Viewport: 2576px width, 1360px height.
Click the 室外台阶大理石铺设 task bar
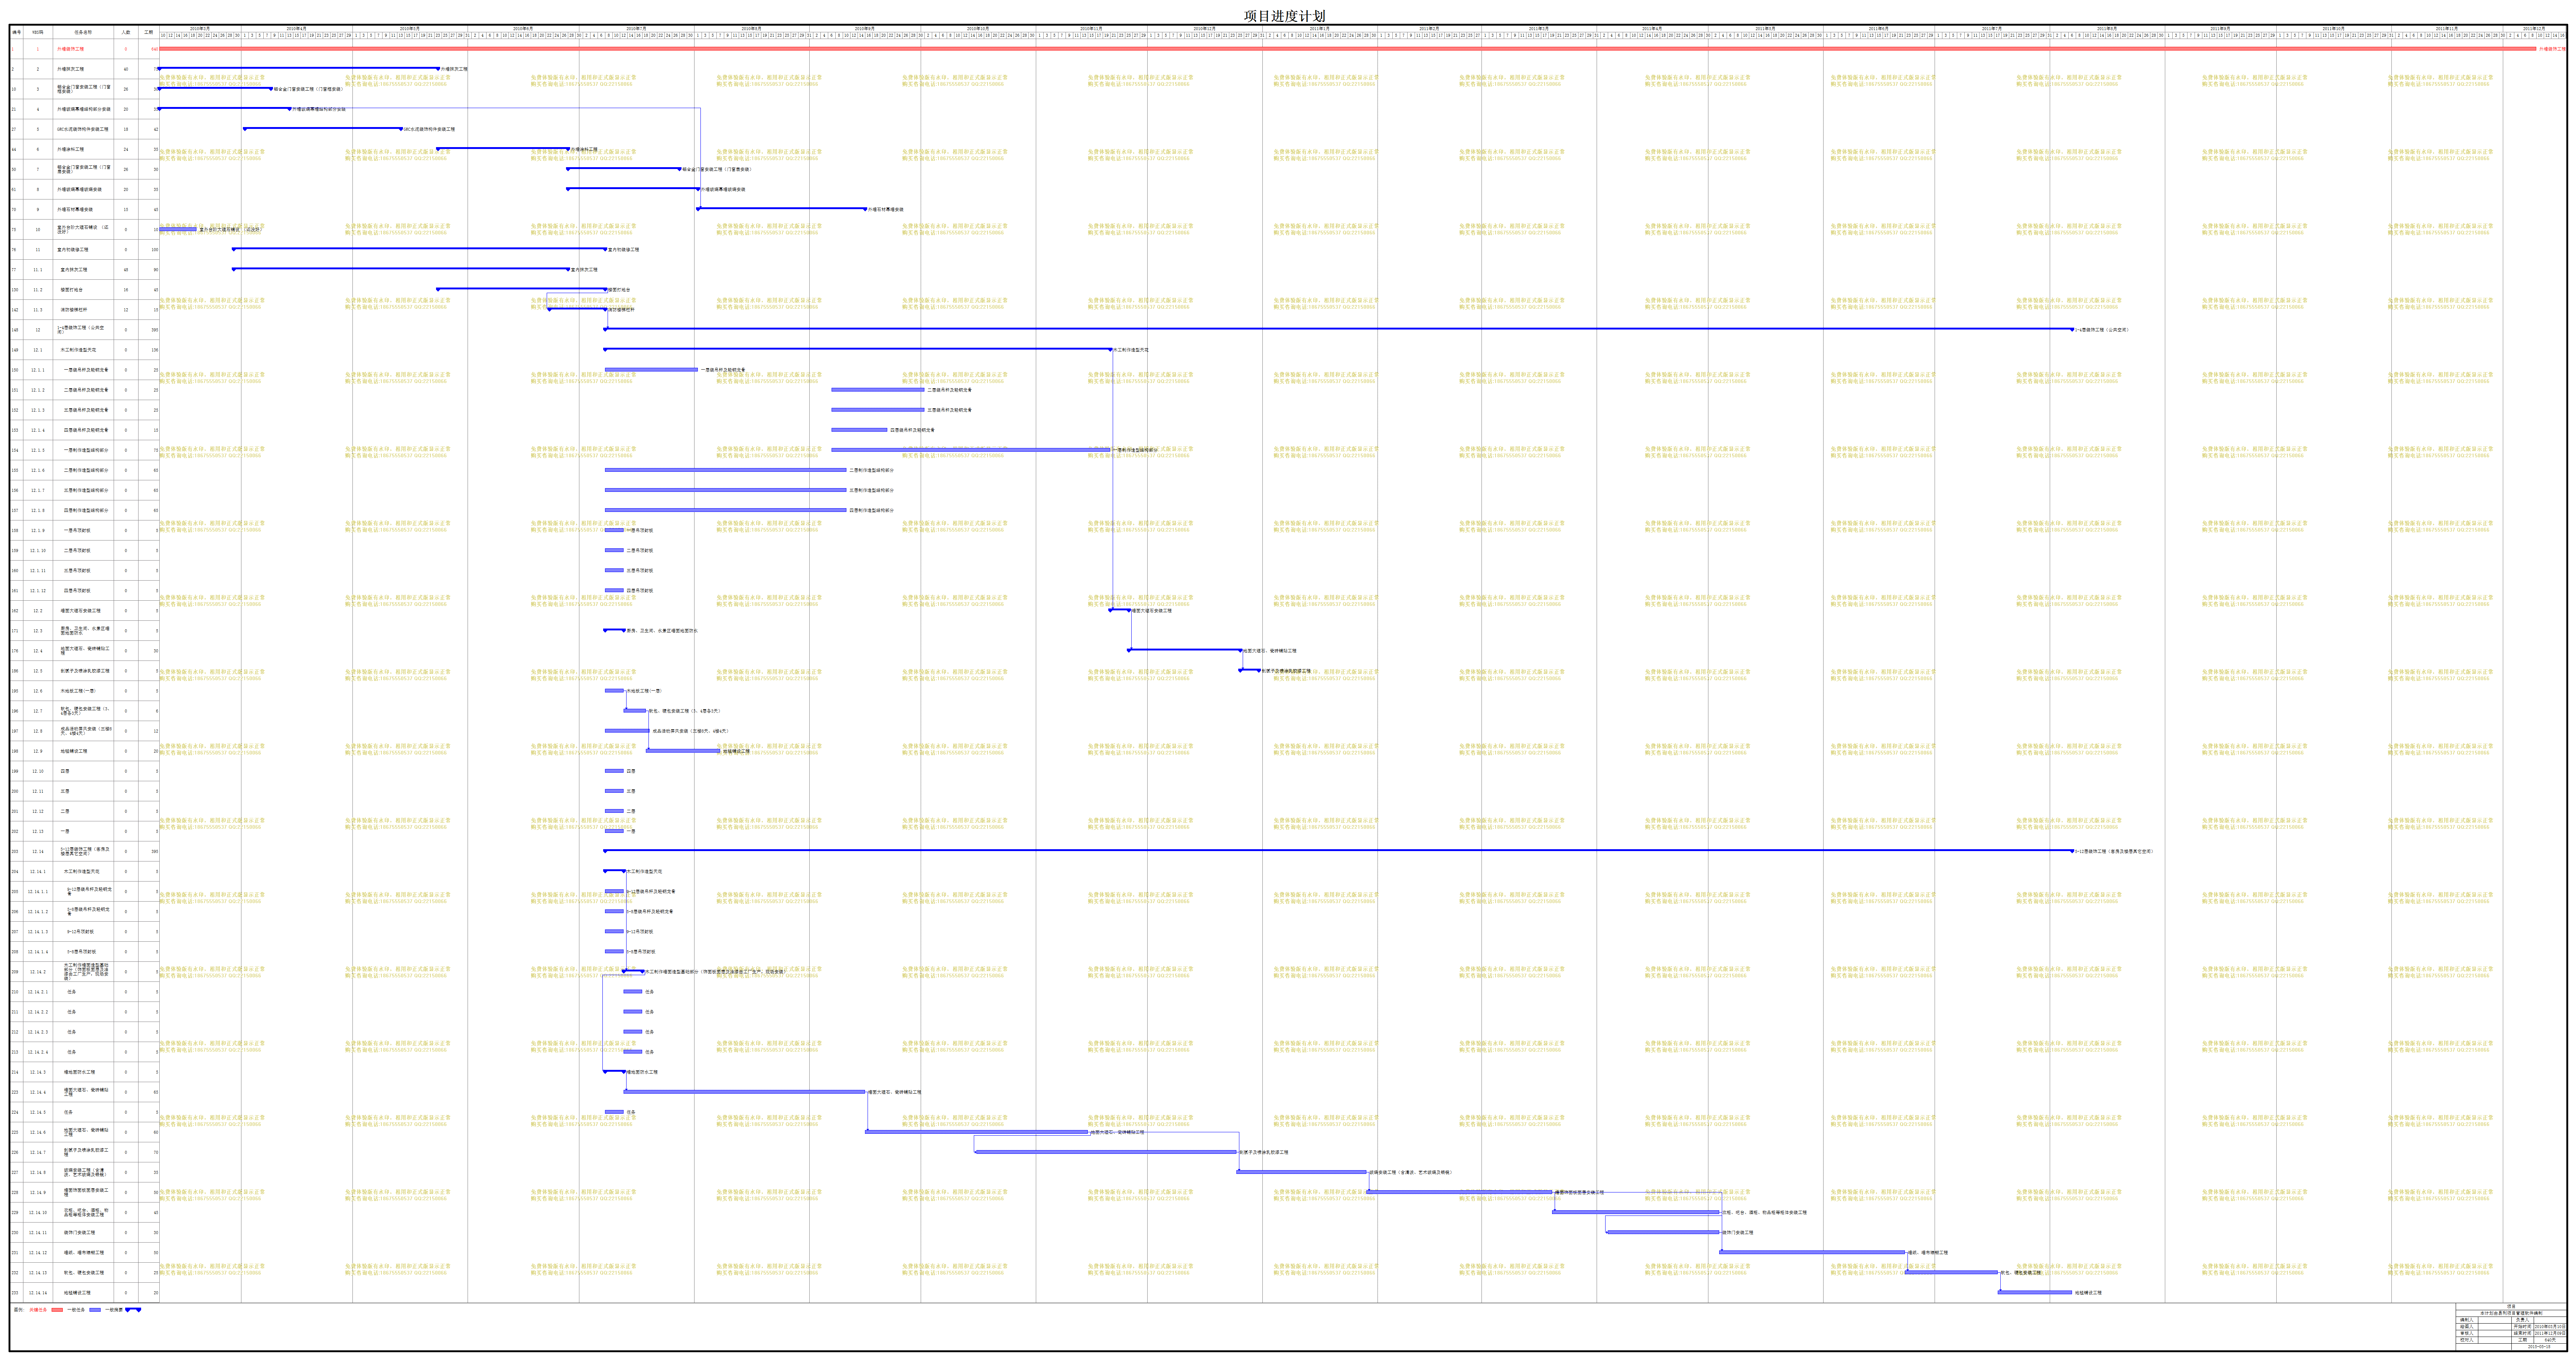pyautogui.click(x=178, y=229)
